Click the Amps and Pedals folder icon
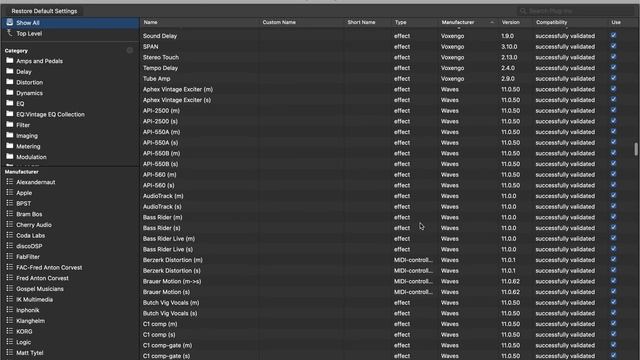The width and height of the screenshot is (640, 360). pyautogui.click(x=10, y=60)
